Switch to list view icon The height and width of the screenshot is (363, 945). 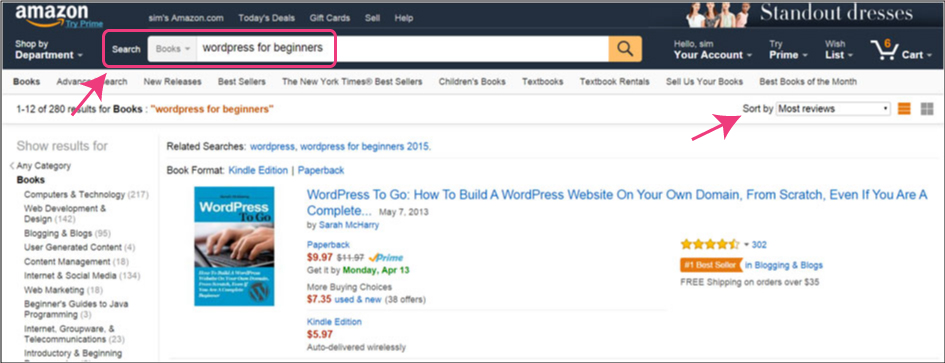[x=904, y=109]
